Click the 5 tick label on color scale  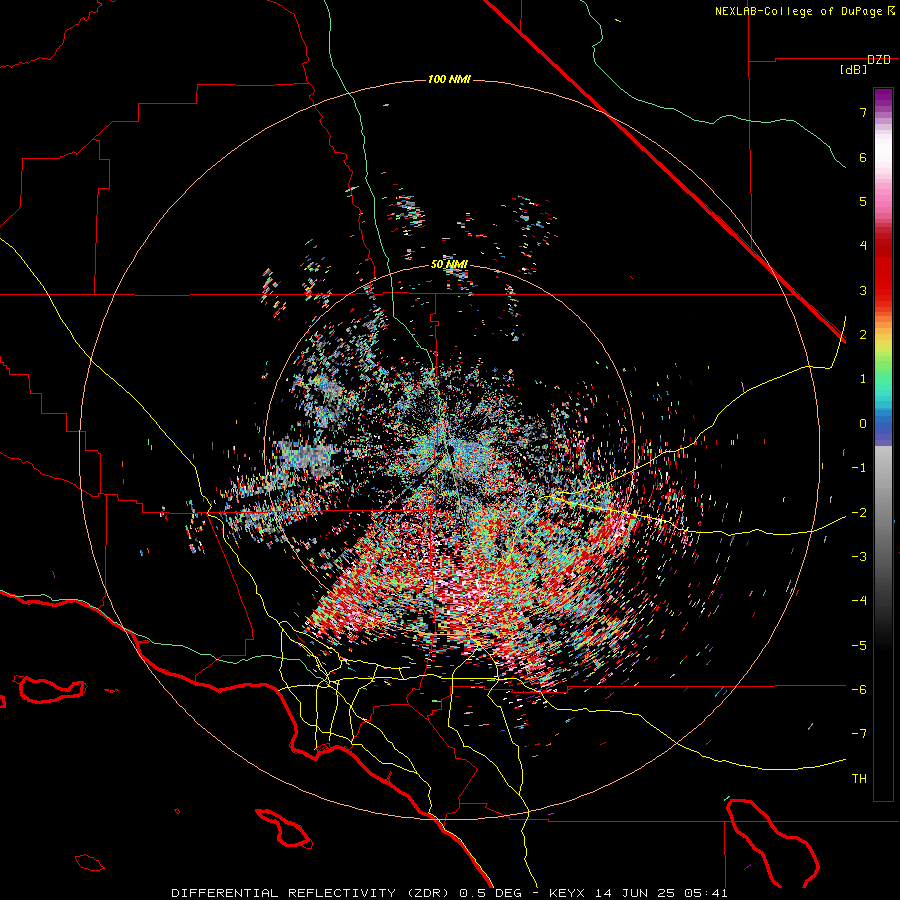(863, 201)
